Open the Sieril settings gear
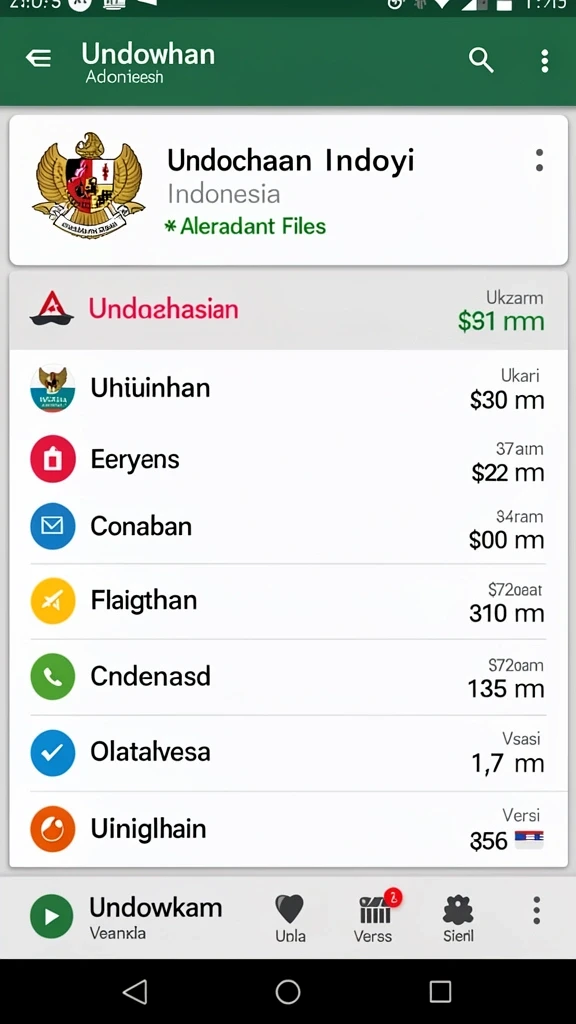576x1024 pixels. pyautogui.click(x=458, y=910)
